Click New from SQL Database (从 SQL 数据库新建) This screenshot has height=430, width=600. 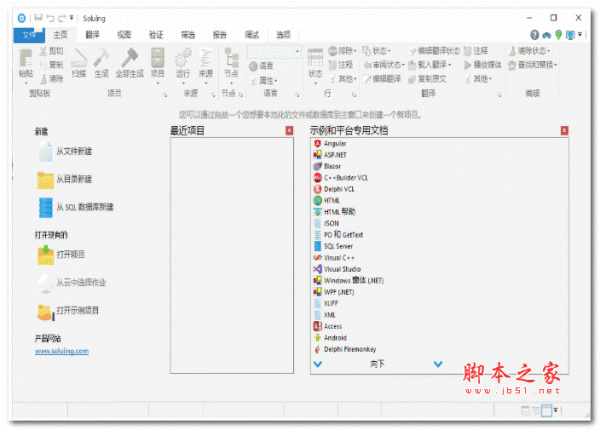(x=76, y=207)
